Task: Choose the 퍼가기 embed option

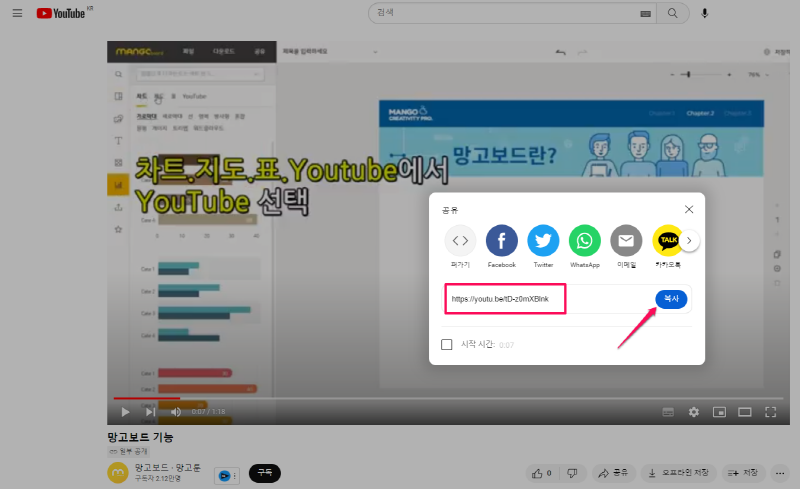Action: tap(460, 246)
